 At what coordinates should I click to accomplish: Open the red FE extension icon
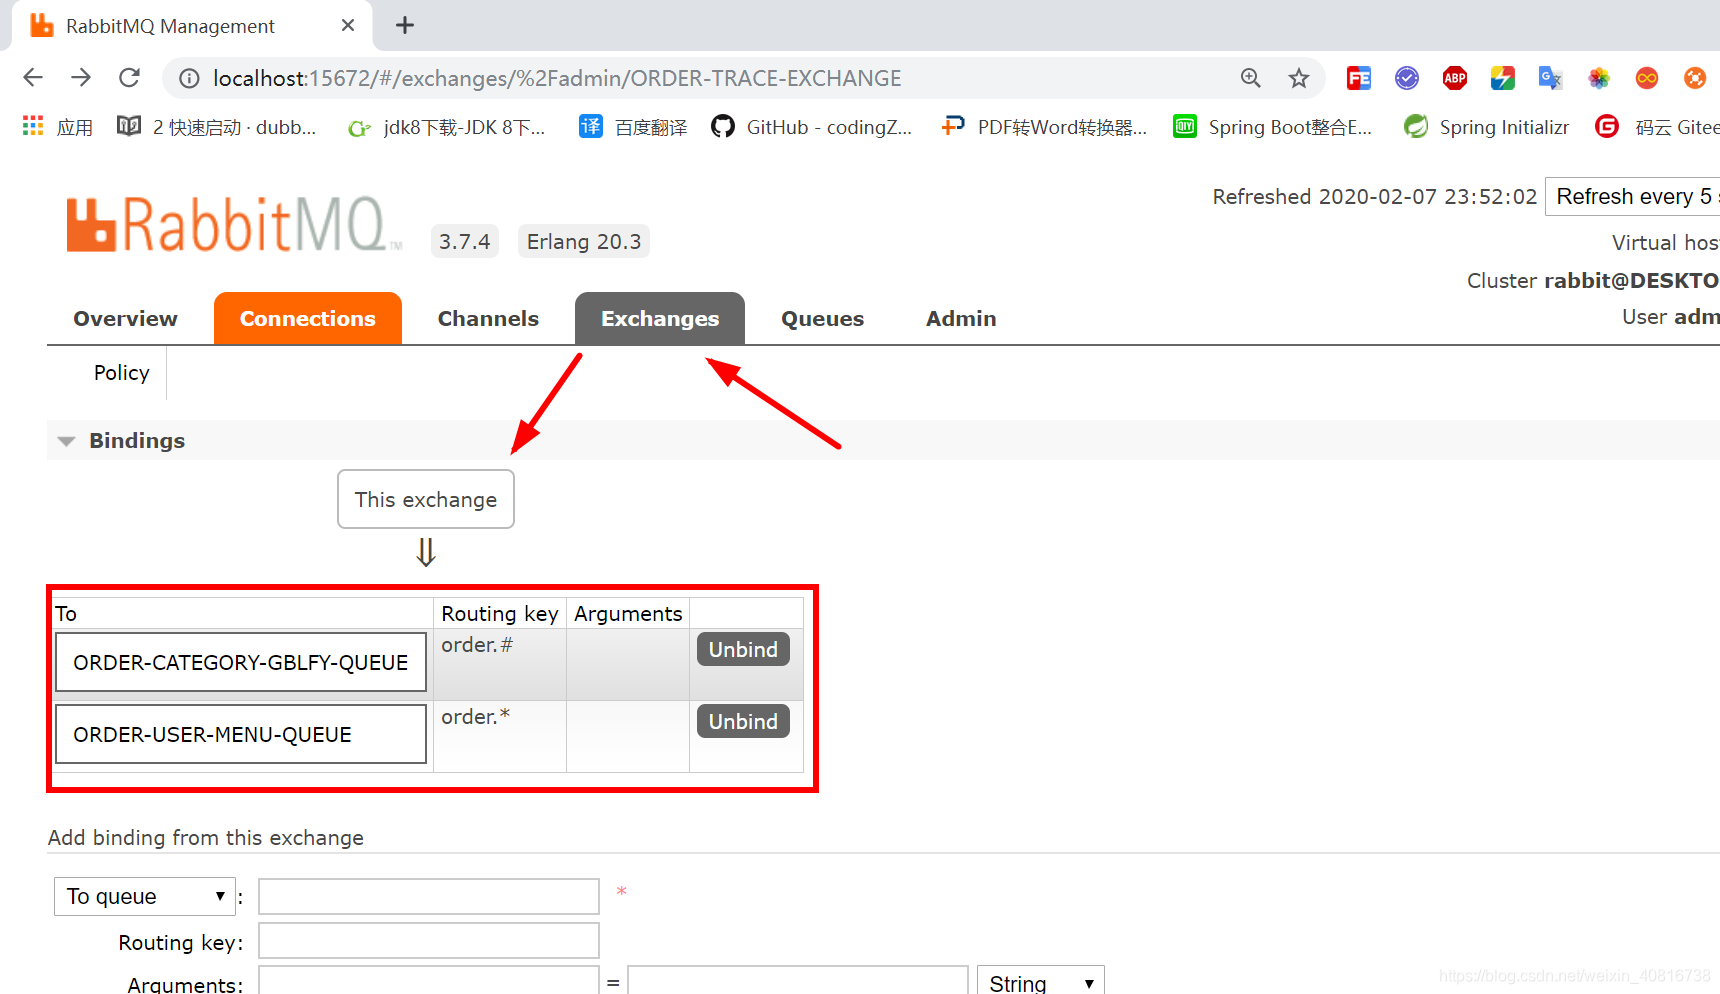(1359, 78)
